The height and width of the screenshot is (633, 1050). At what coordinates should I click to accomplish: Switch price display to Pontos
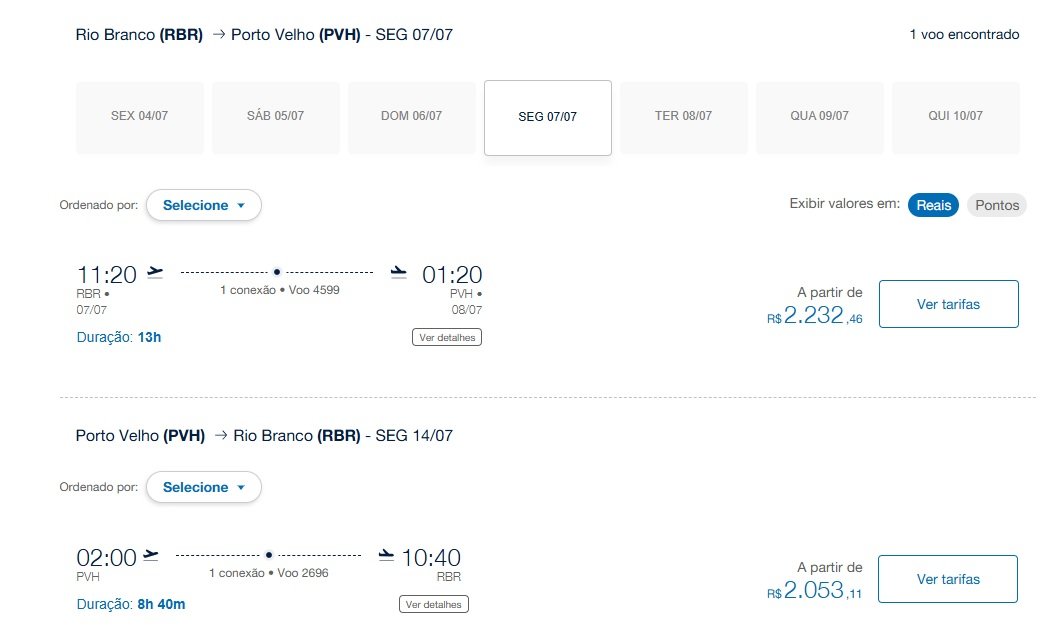point(996,205)
